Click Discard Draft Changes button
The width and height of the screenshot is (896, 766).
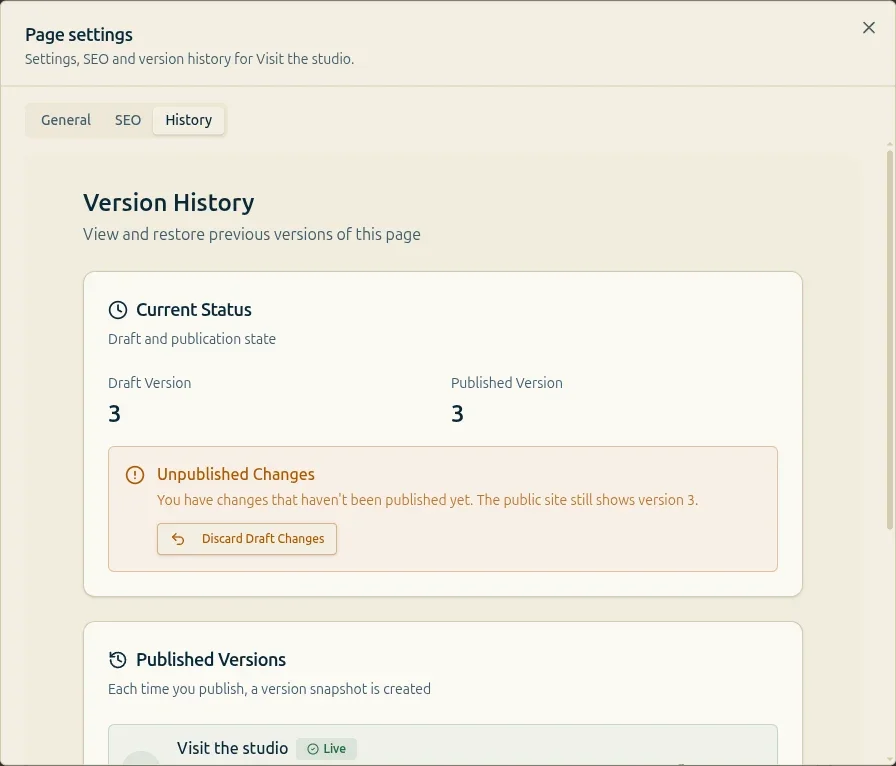tap(247, 538)
